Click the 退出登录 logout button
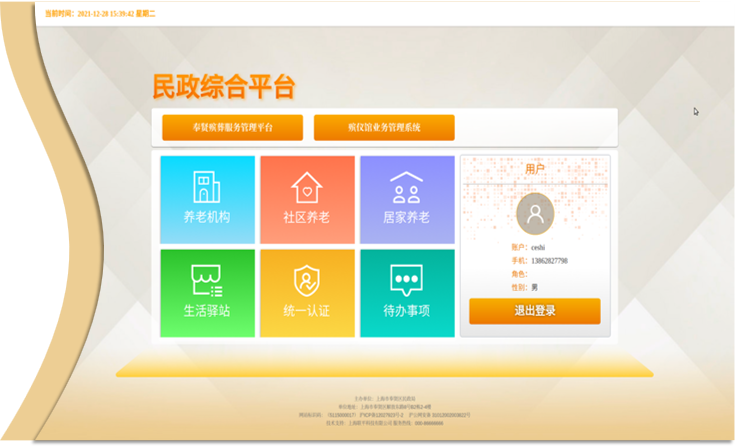This screenshot has height=448, width=737. coord(535,311)
